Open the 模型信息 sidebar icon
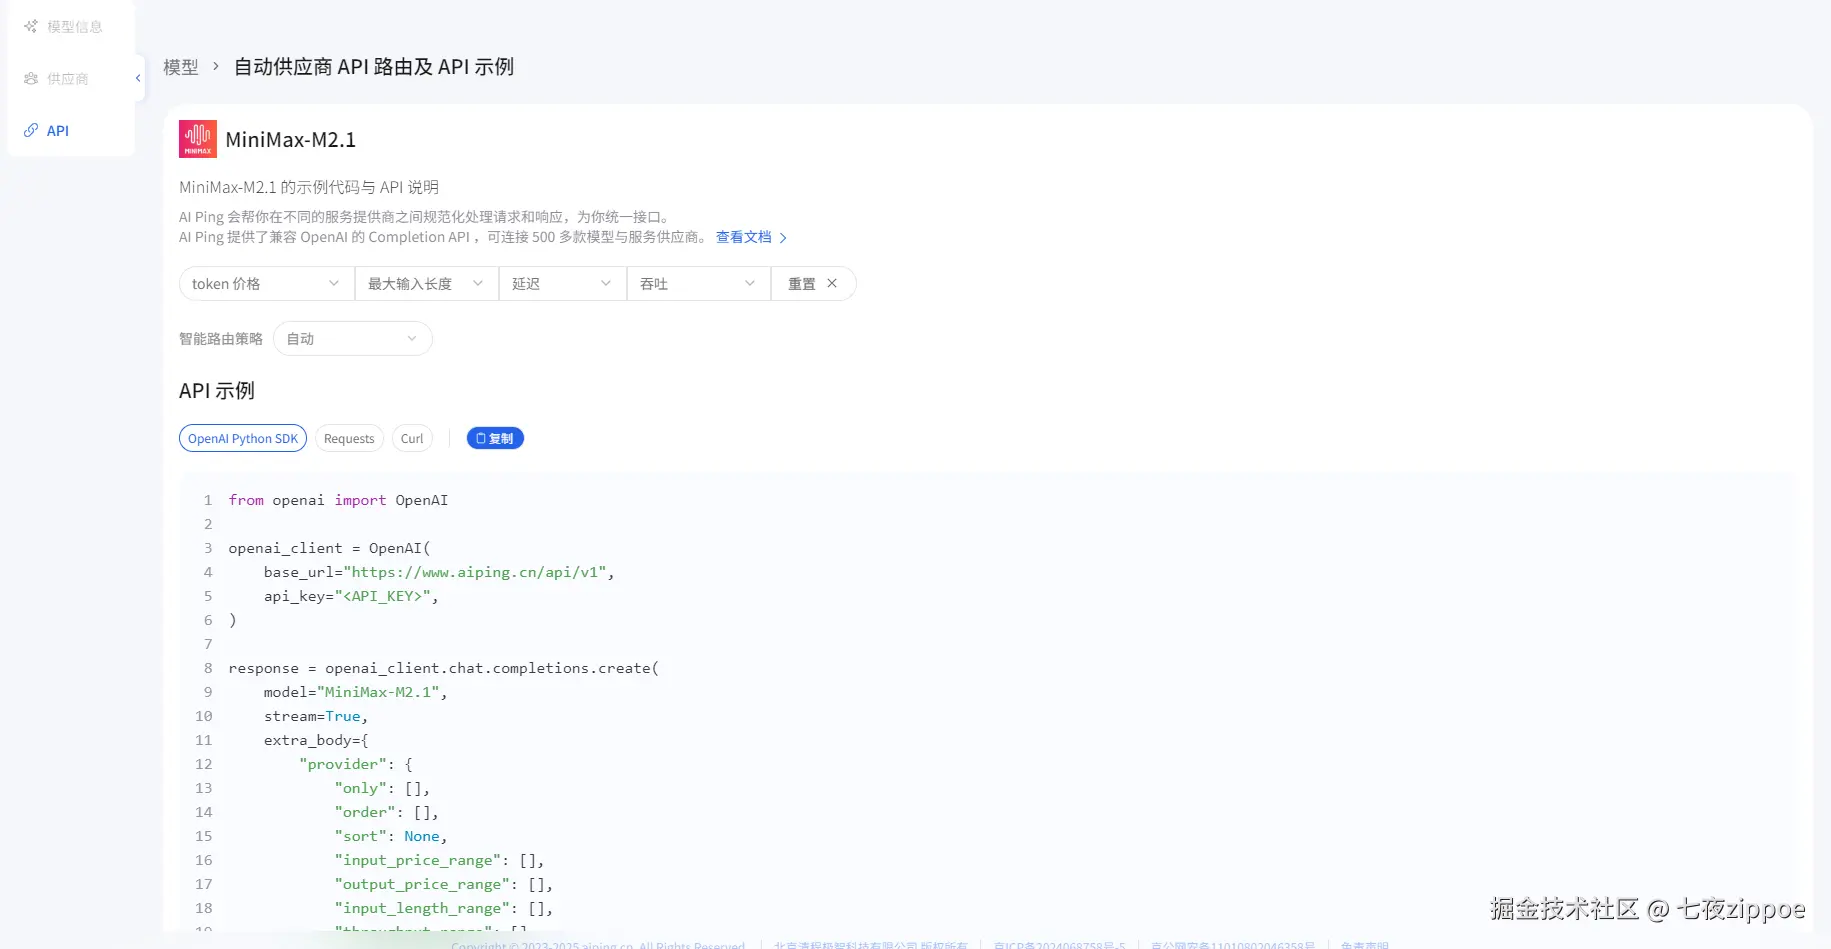1831x949 pixels. click(x=31, y=27)
